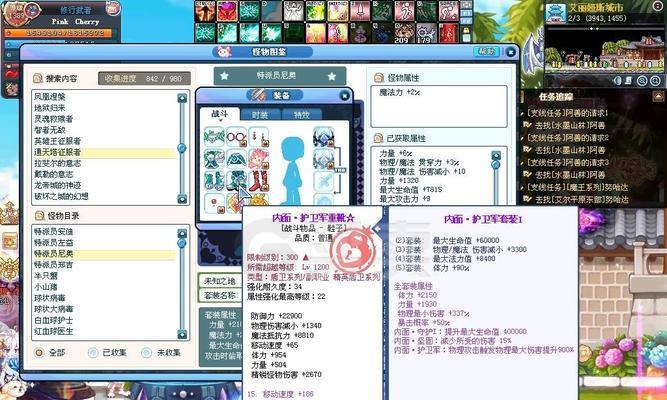Select the top crystal weapon slot
The image size is (667, 400).
324,137
